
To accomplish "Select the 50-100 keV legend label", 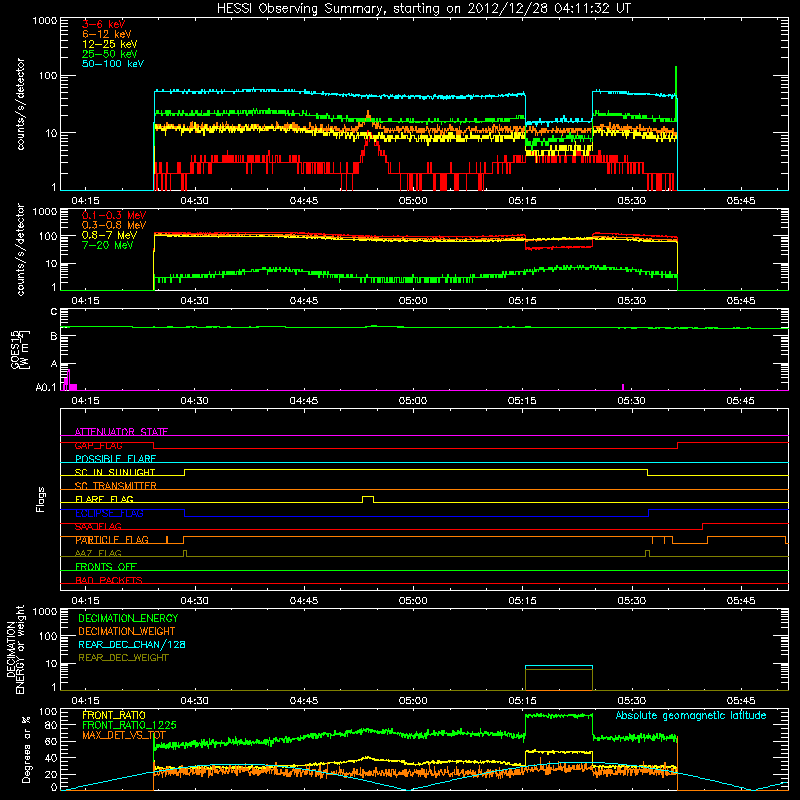I will tap(113, 64).
